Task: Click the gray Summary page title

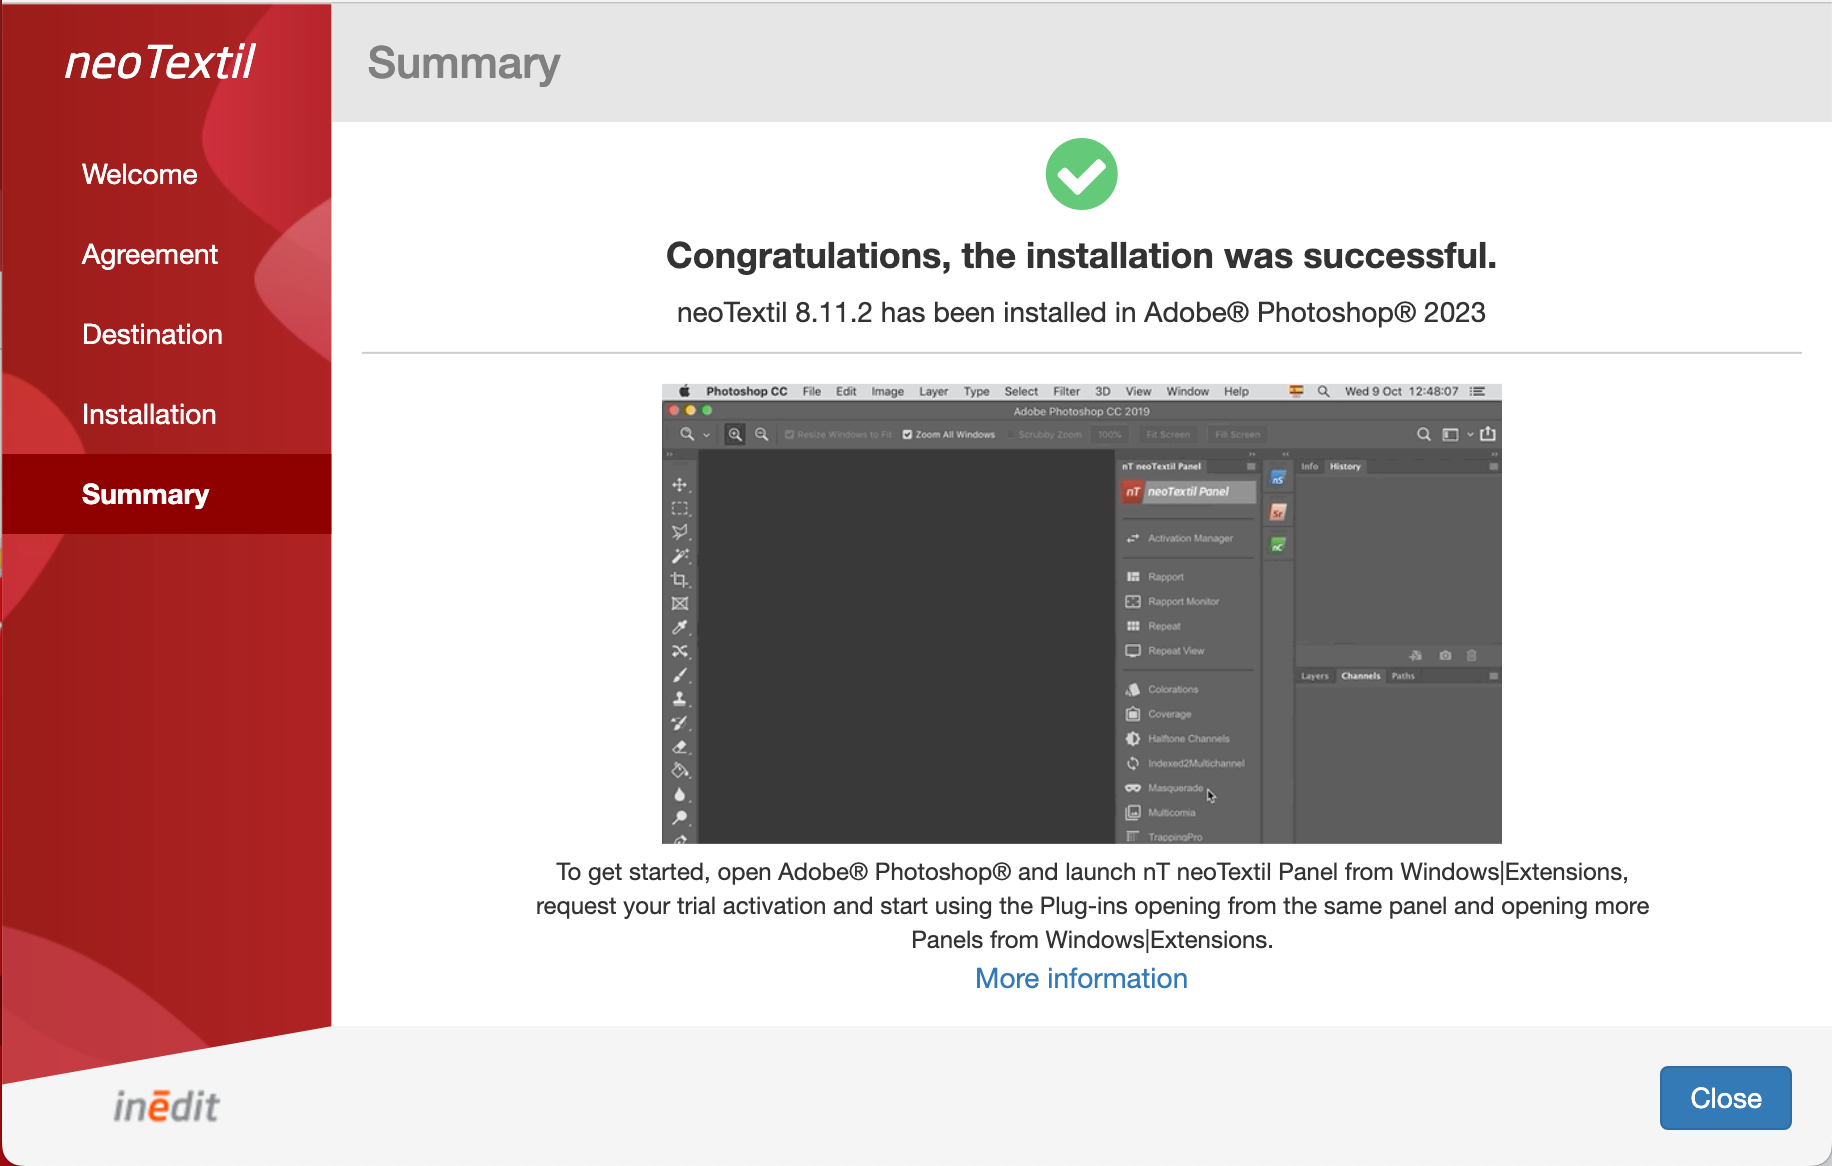Action: 464,63
